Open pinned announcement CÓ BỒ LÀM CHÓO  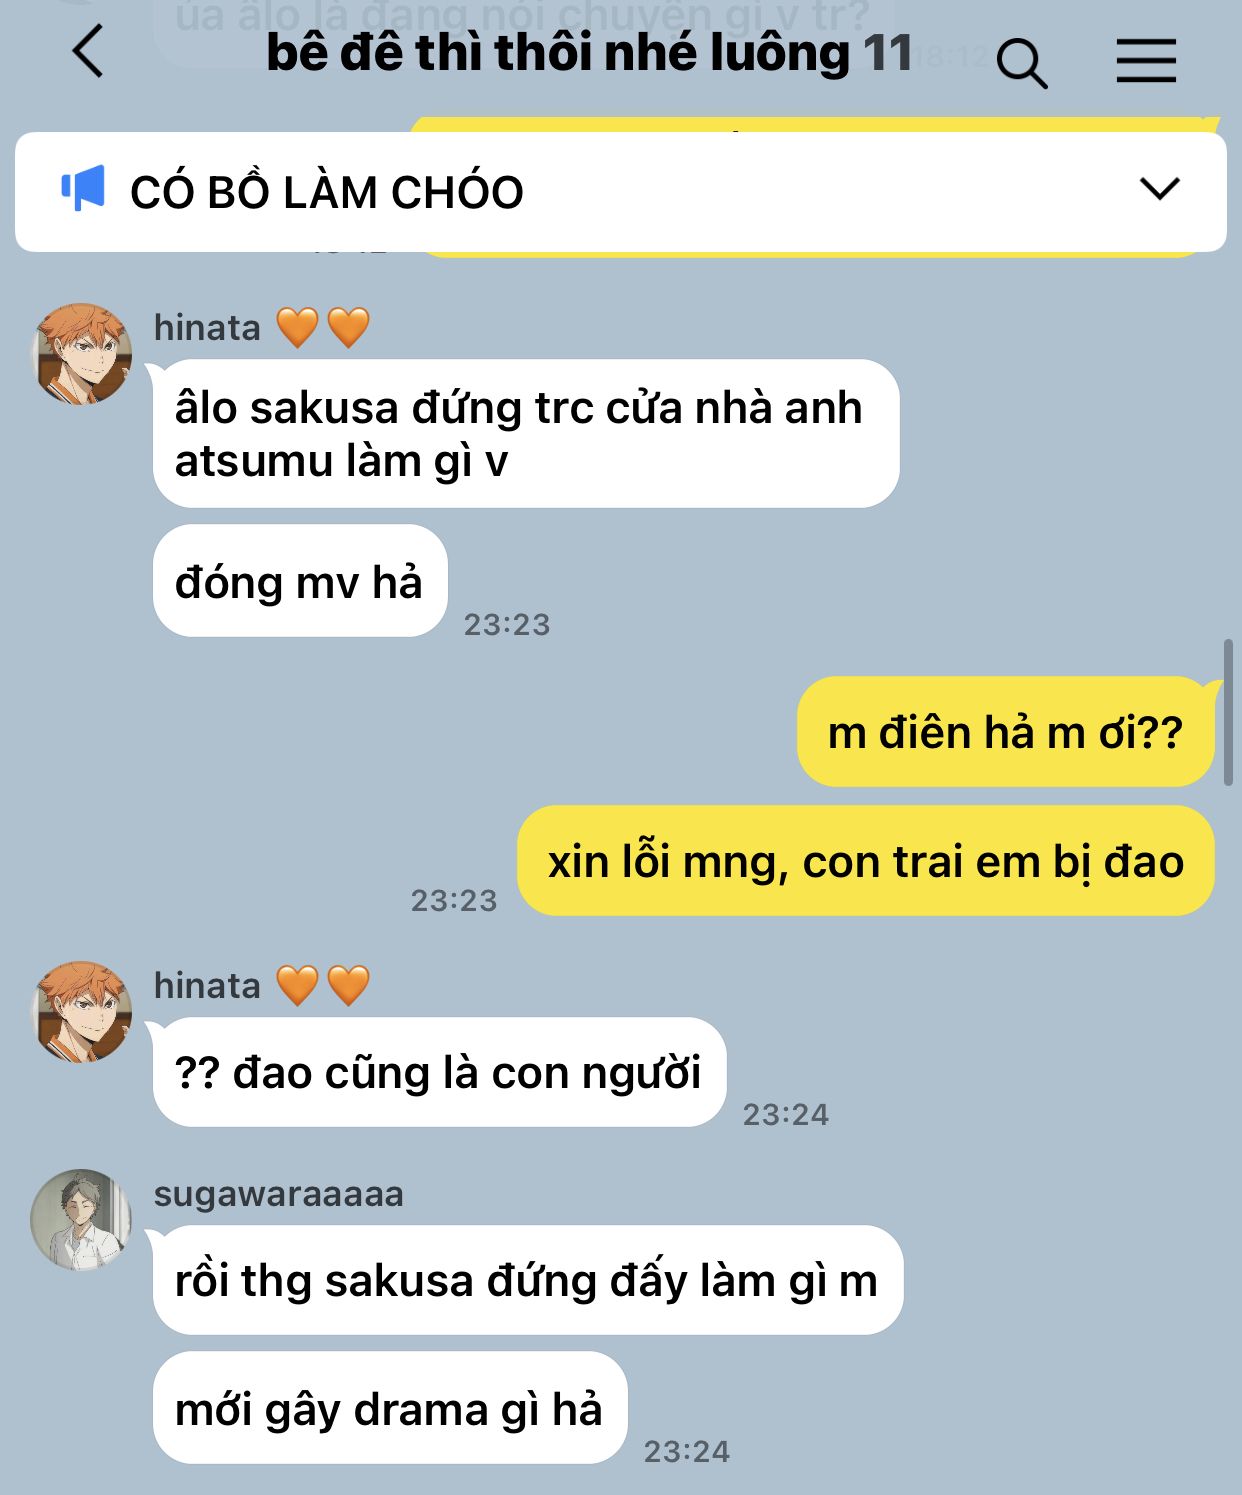(x=620, y=191)
